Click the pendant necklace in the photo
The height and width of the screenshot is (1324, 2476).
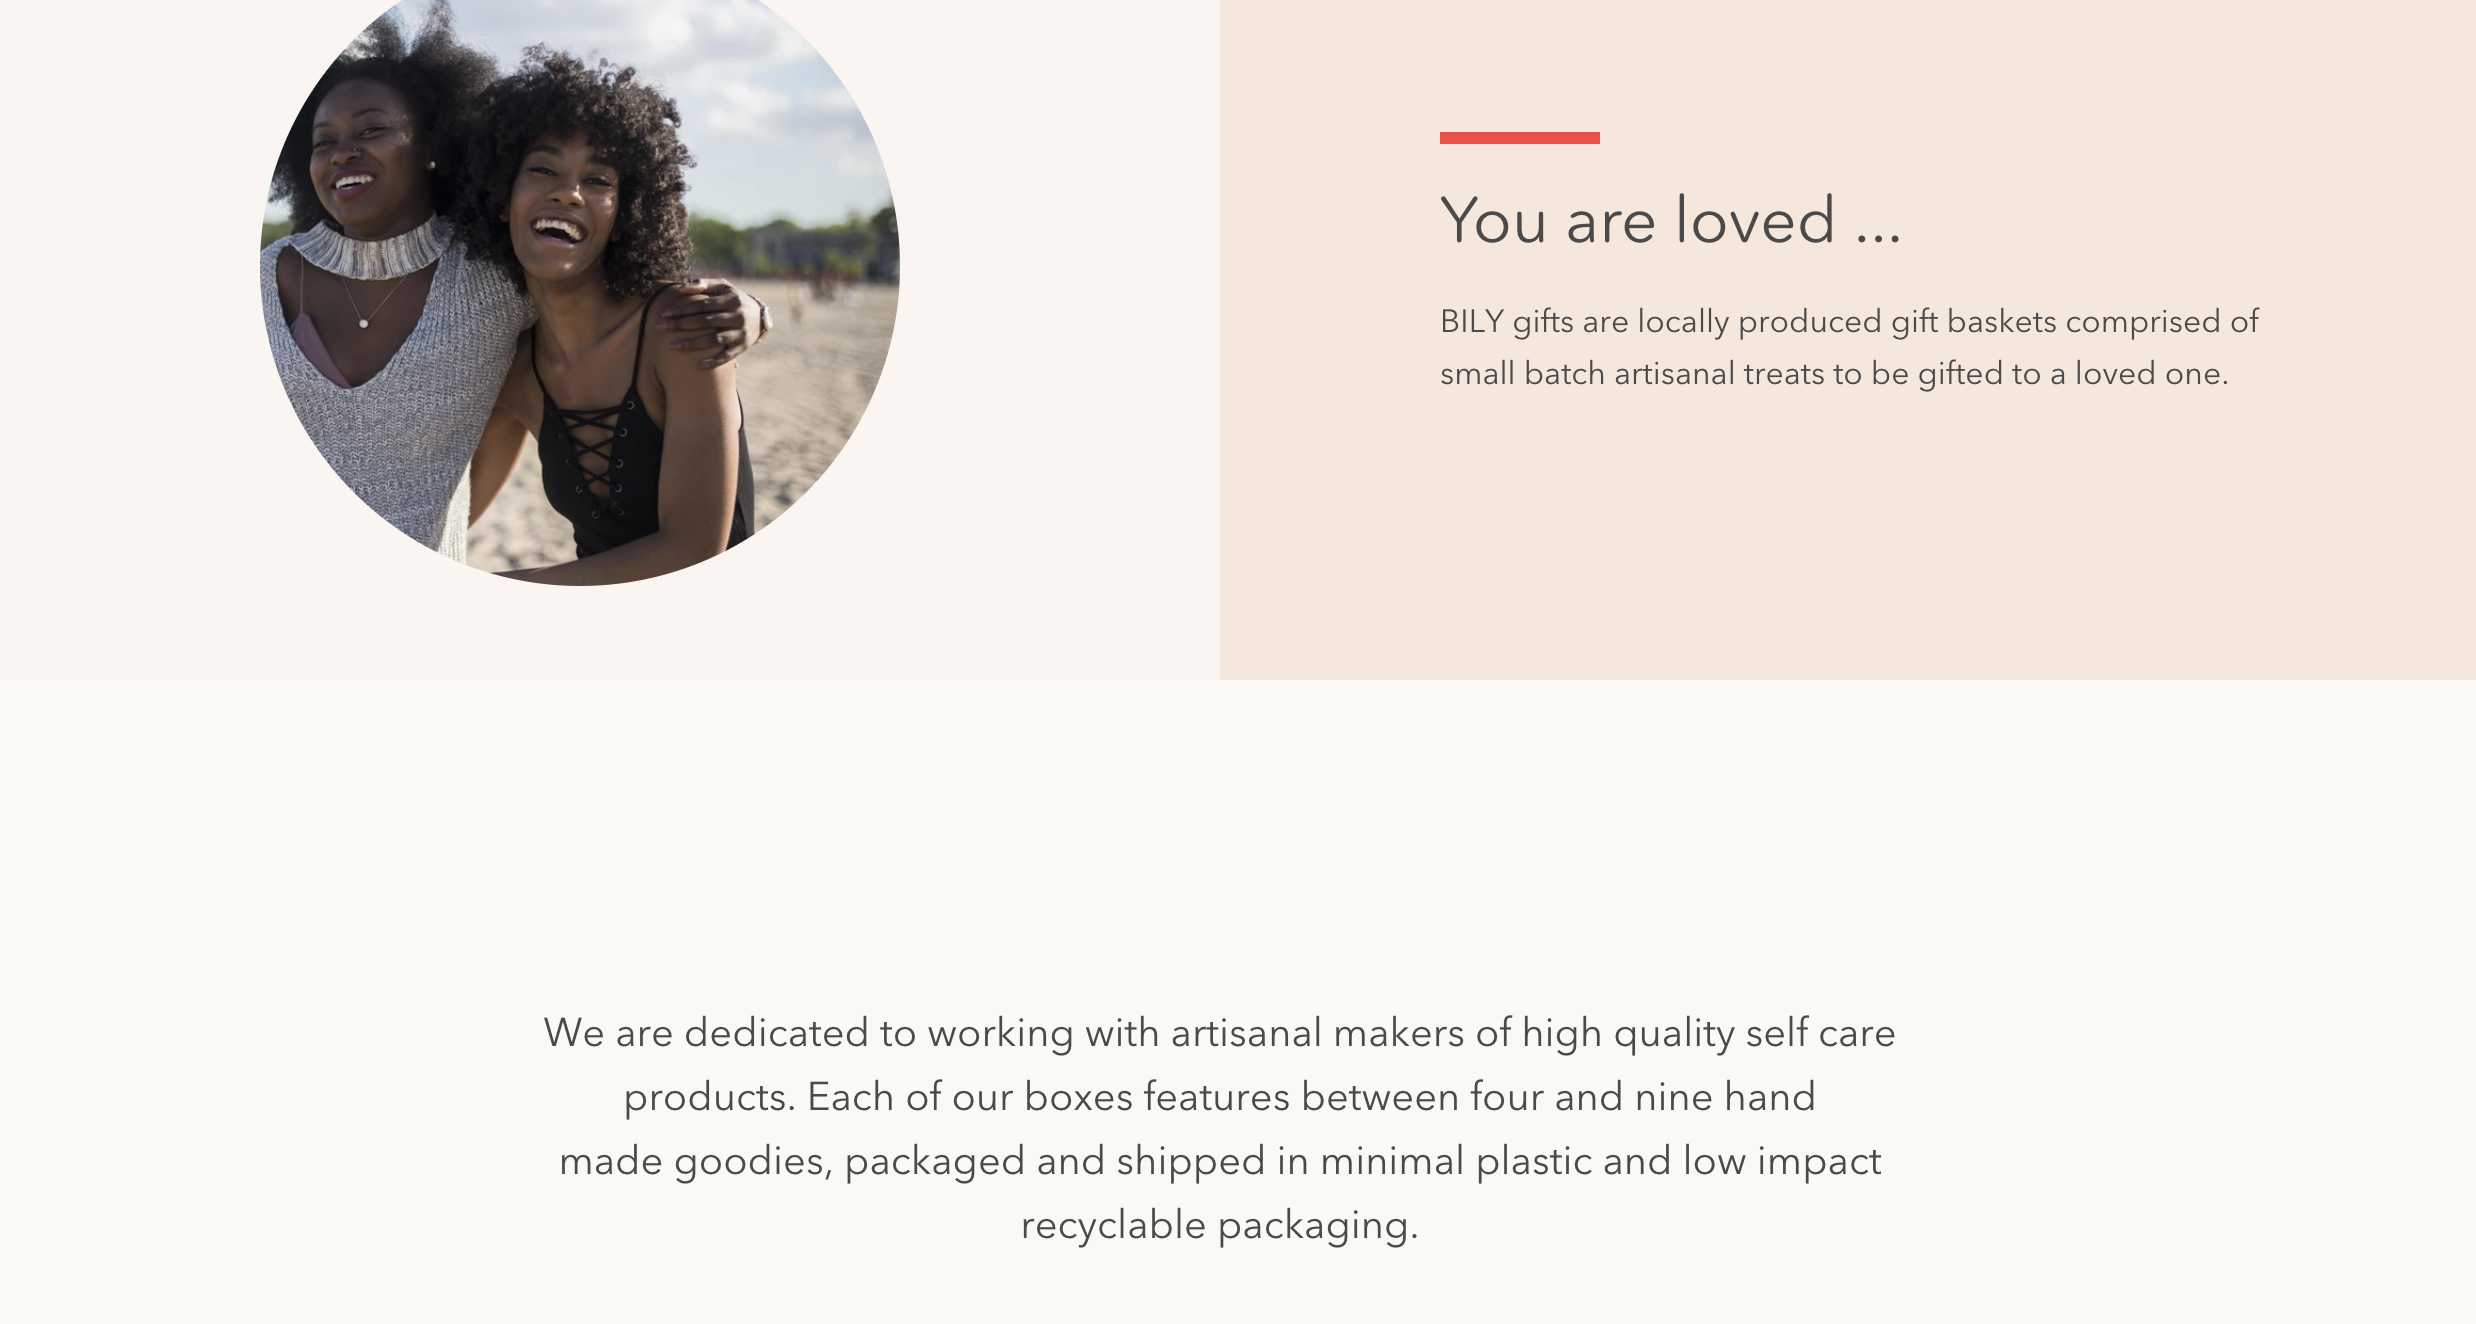364,322
